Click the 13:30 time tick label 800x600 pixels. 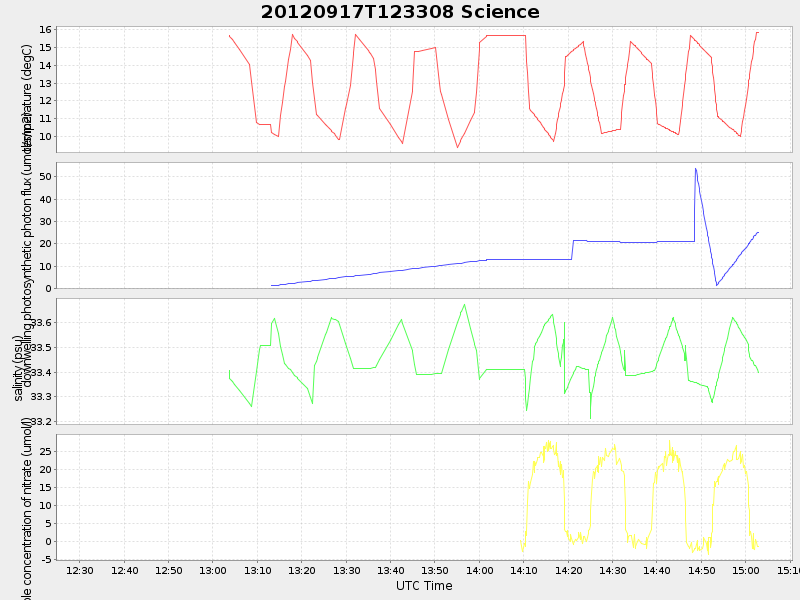pos(346,570)
